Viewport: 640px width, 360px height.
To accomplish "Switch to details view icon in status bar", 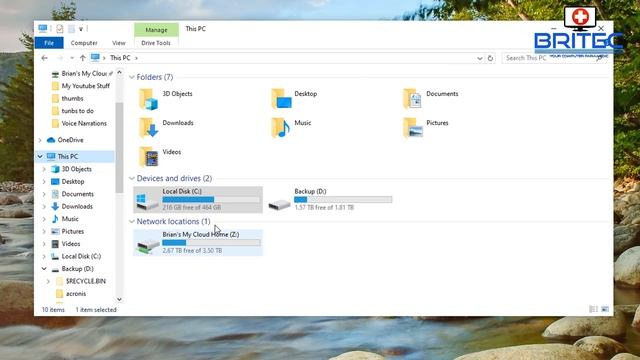I will click(x=593, y=309).
